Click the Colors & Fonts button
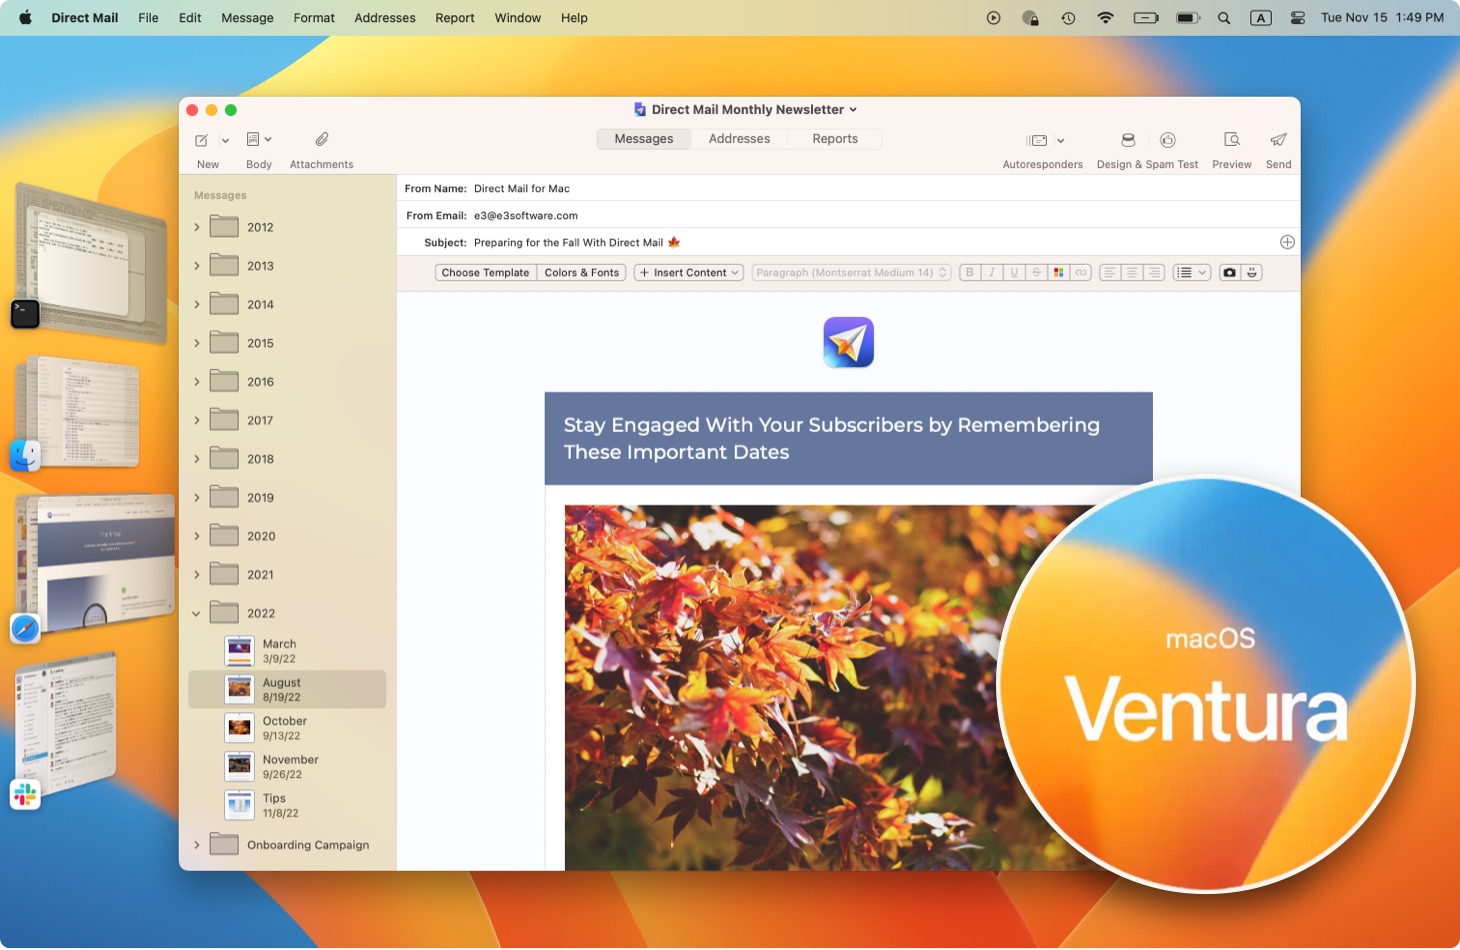Screen dimensions: 1460x950 (x=582, y=272)
